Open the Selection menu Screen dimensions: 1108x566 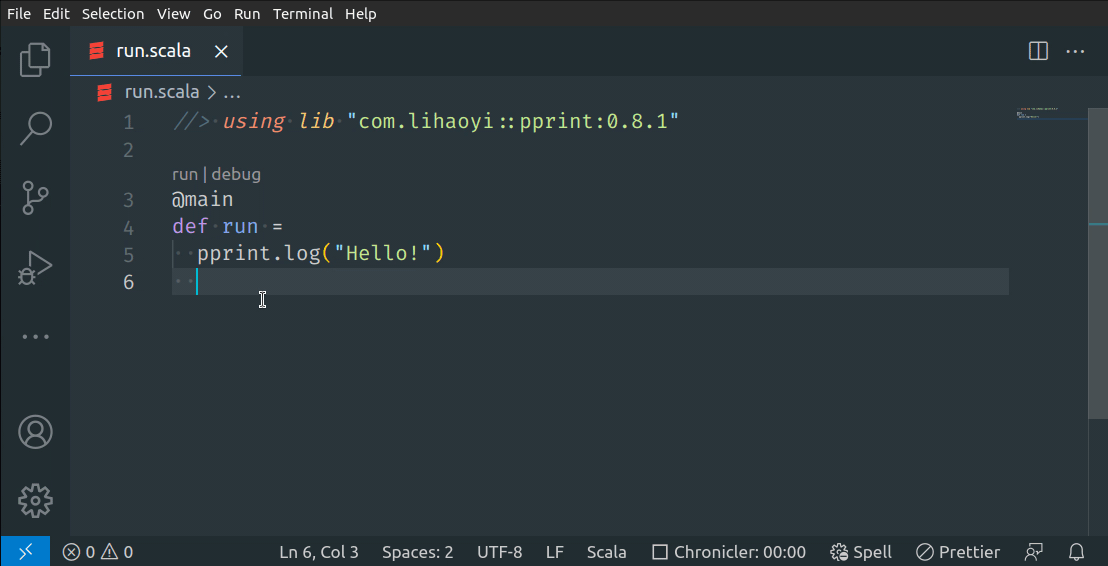pyautogui.click(x=112, y=13)
